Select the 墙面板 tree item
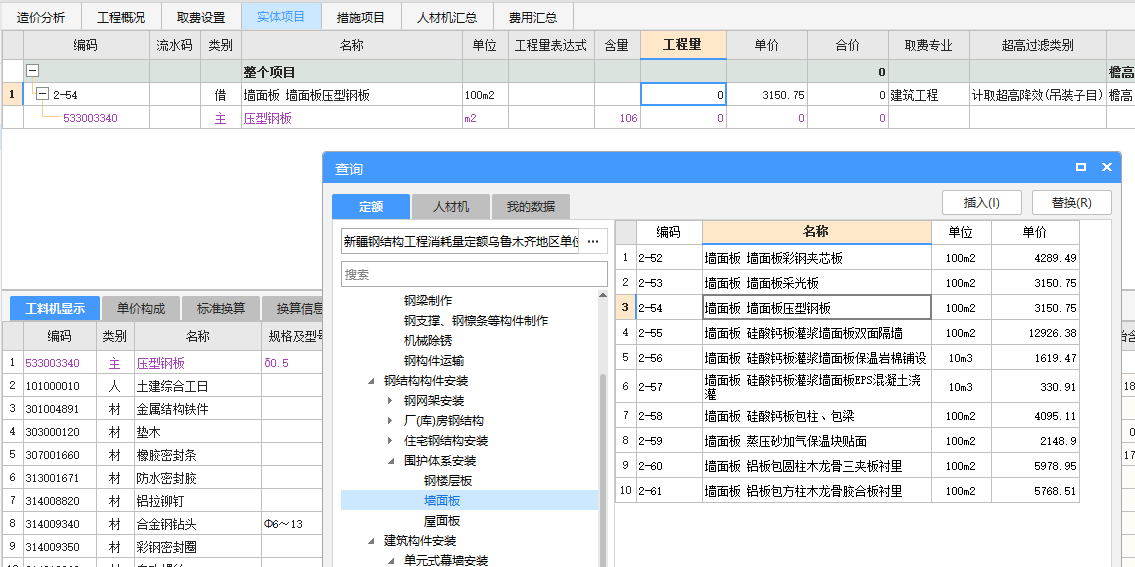 click(x=442, y=500)
